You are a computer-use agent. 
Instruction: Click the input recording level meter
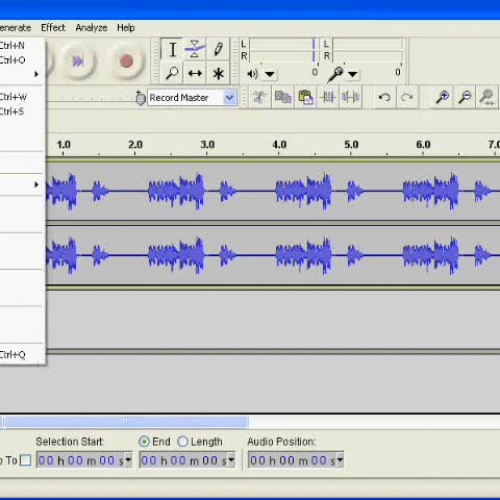368,50
